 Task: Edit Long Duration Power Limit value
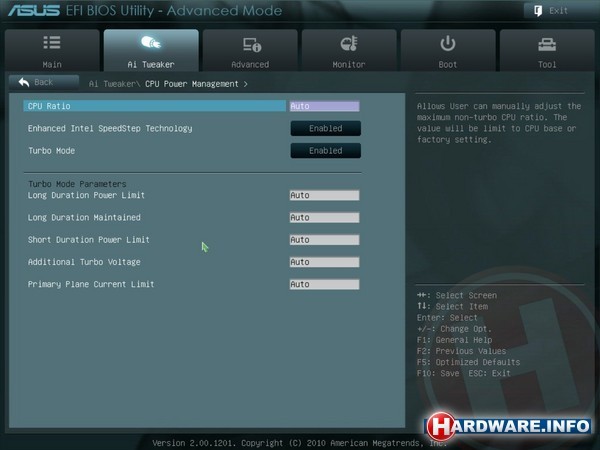324,196
